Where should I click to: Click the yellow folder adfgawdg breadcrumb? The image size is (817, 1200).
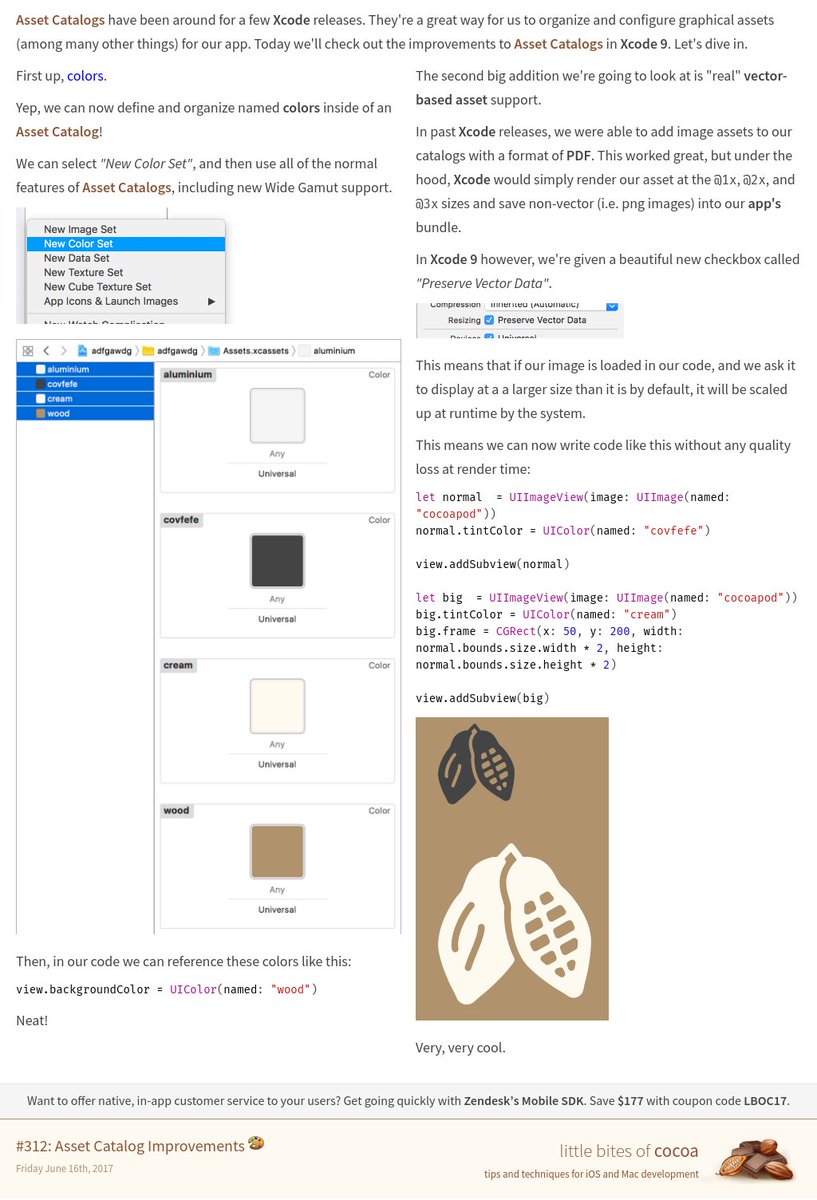point(169,351)
